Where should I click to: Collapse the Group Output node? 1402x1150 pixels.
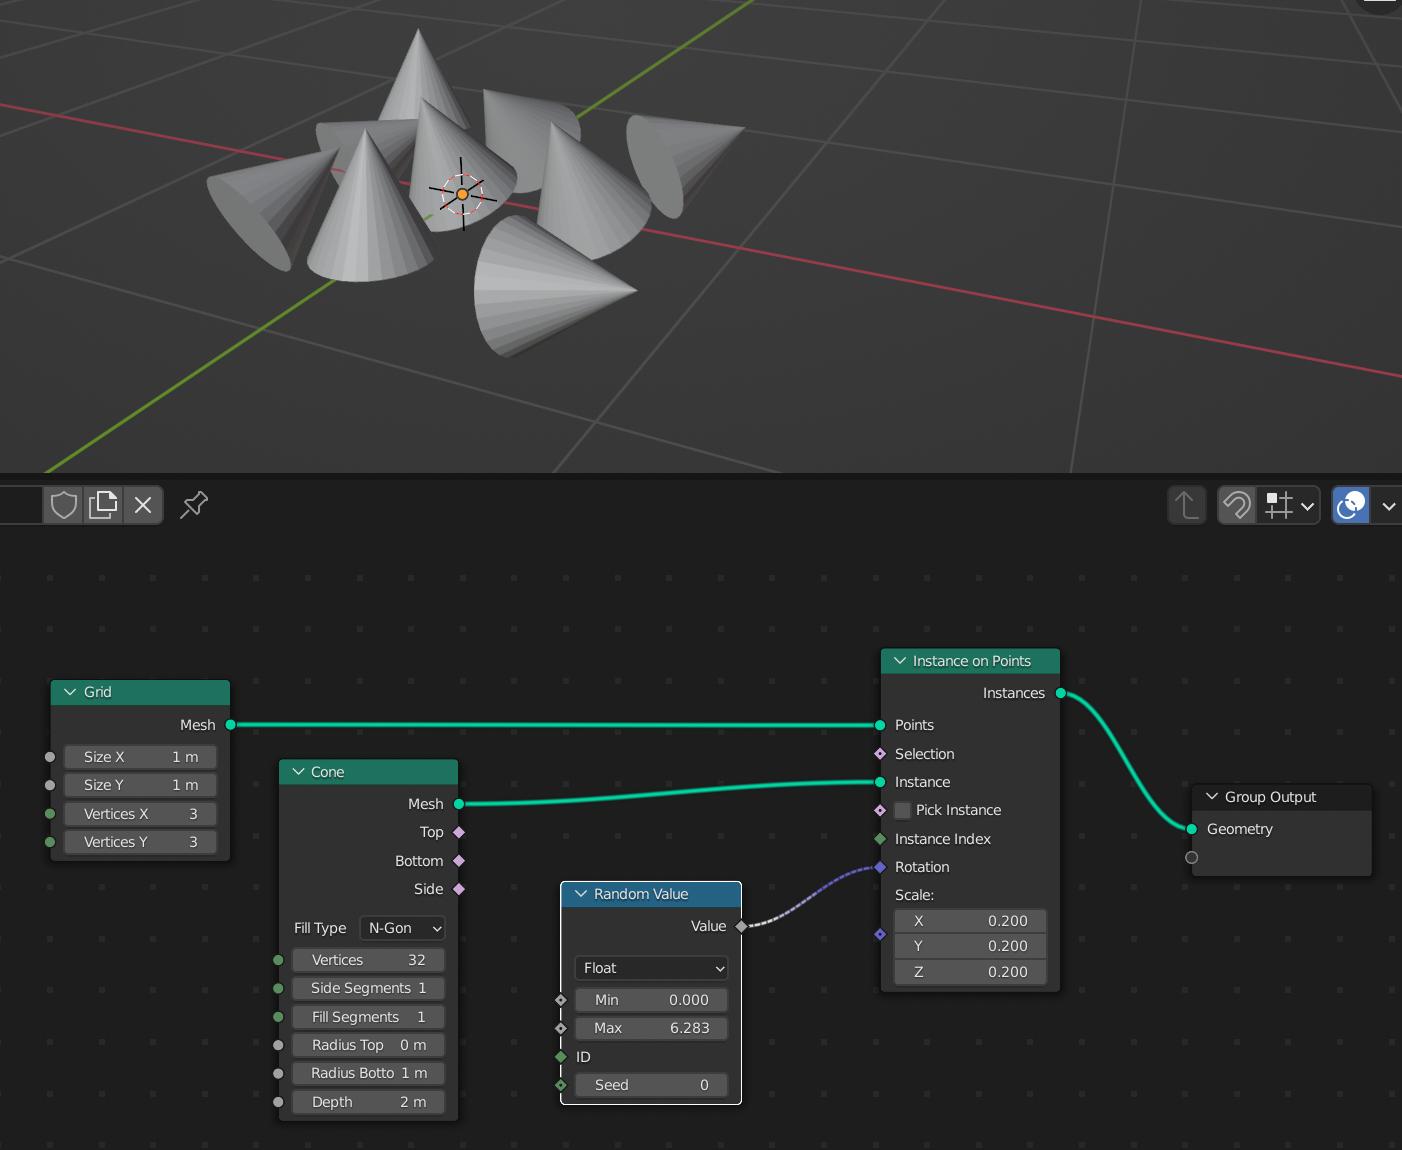1212,797
